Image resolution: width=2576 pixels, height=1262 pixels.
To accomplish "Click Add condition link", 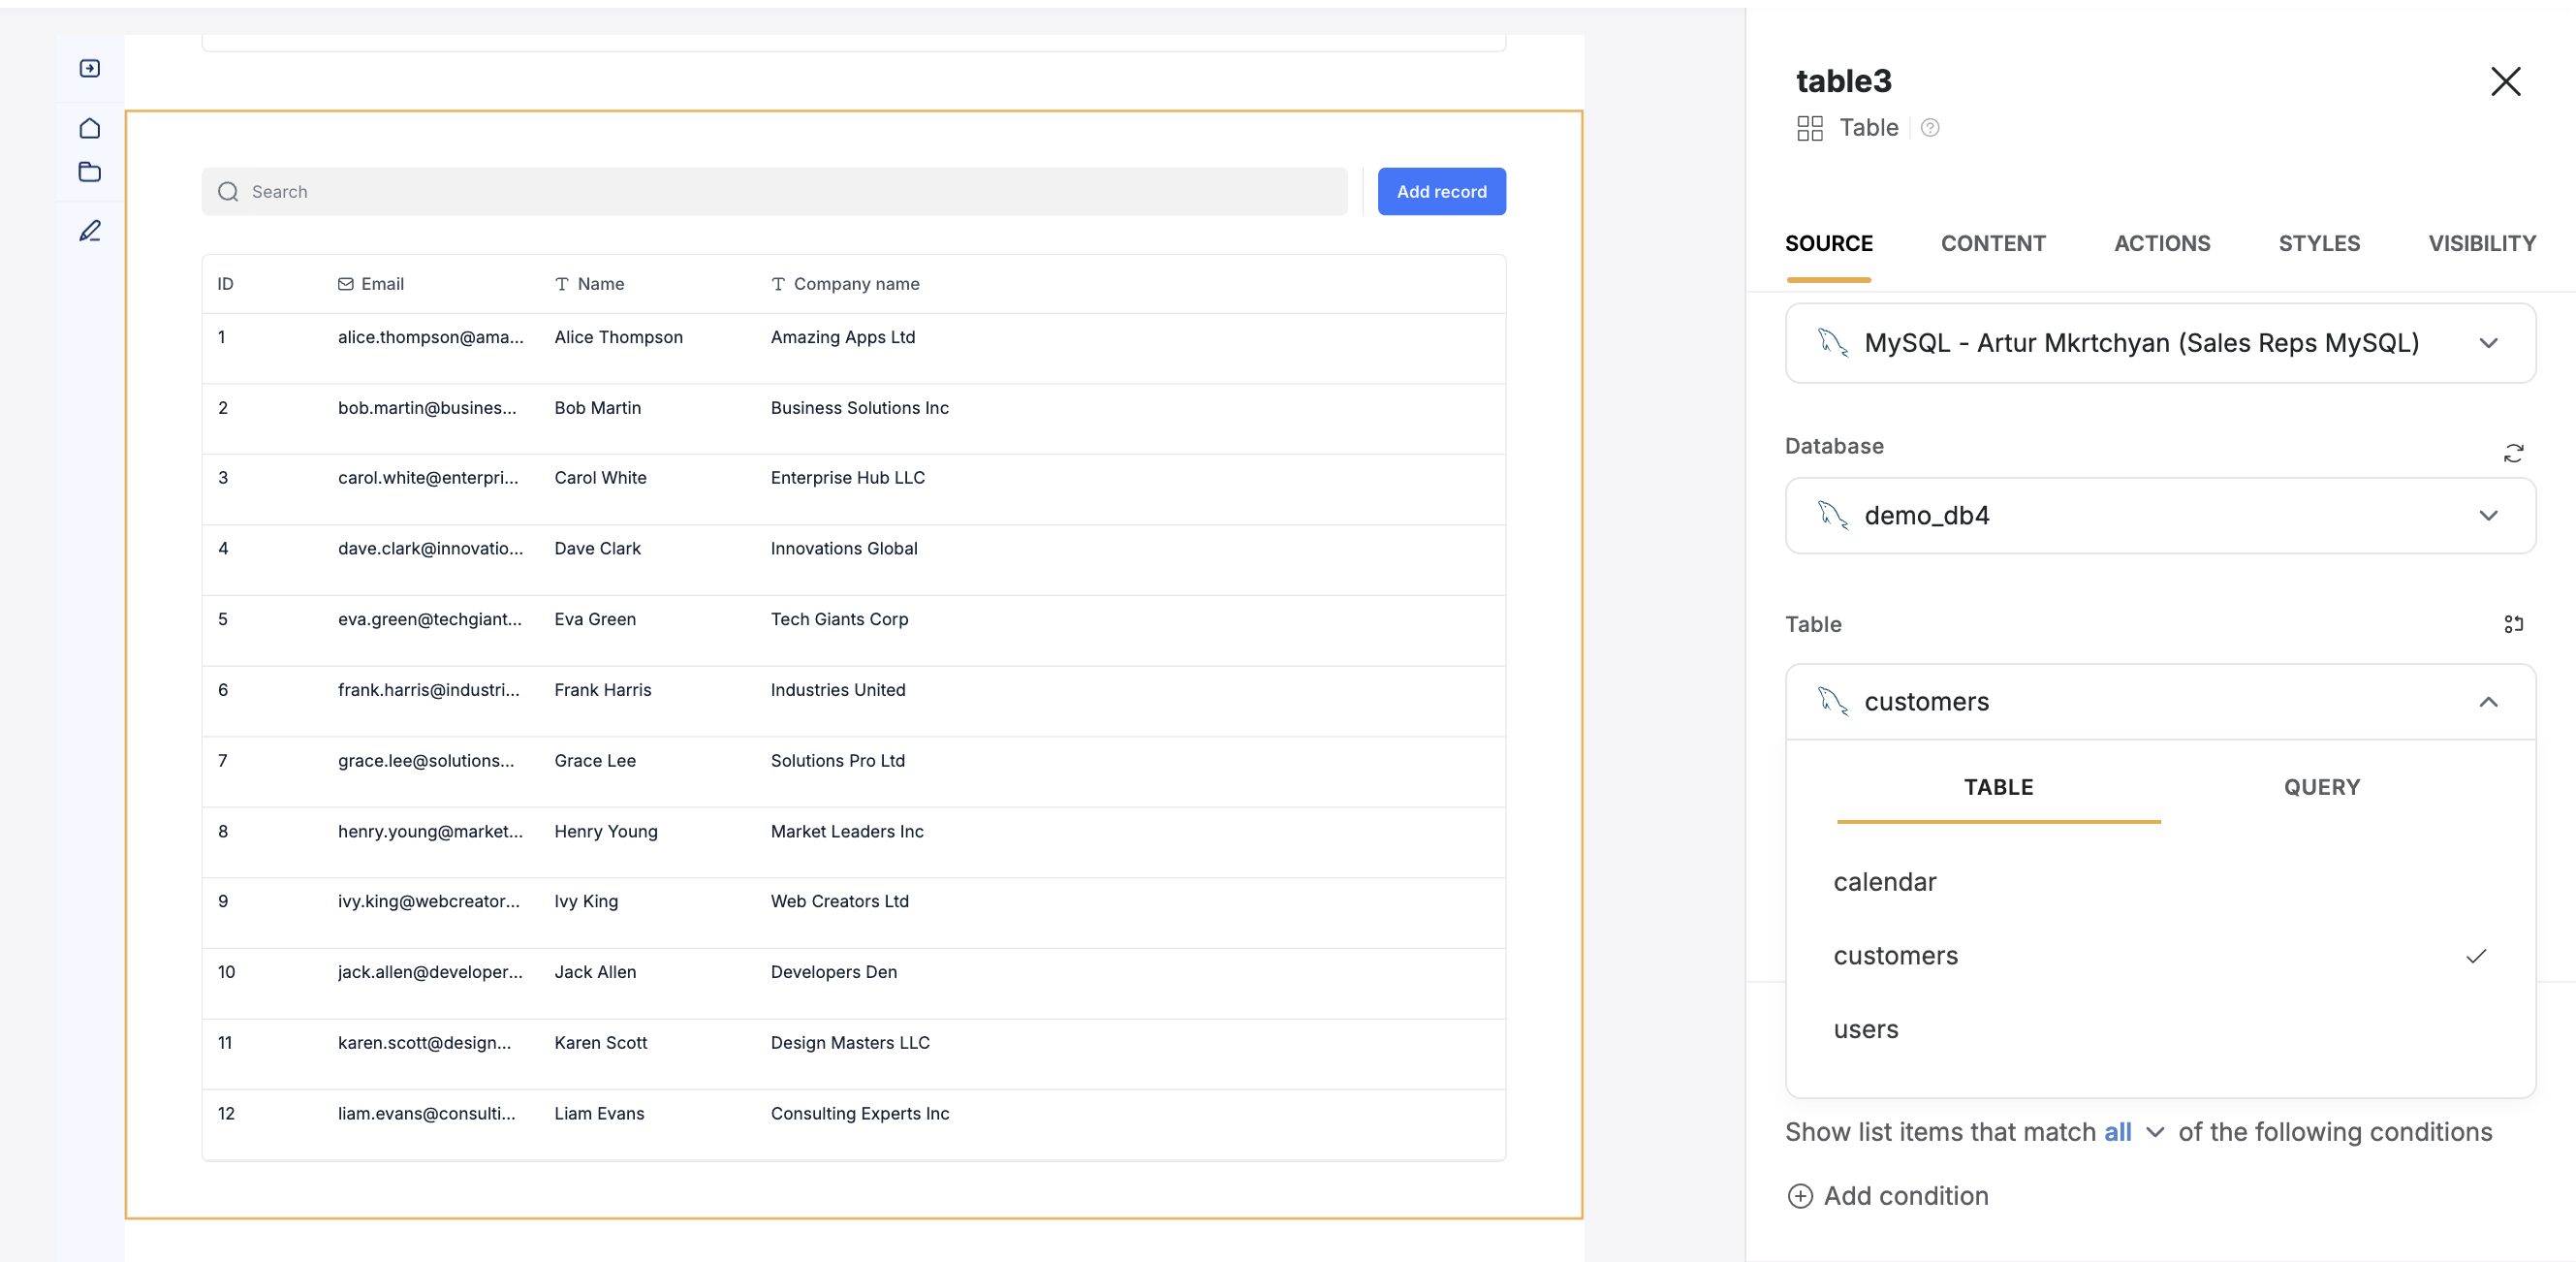I will [1905, 1196].
